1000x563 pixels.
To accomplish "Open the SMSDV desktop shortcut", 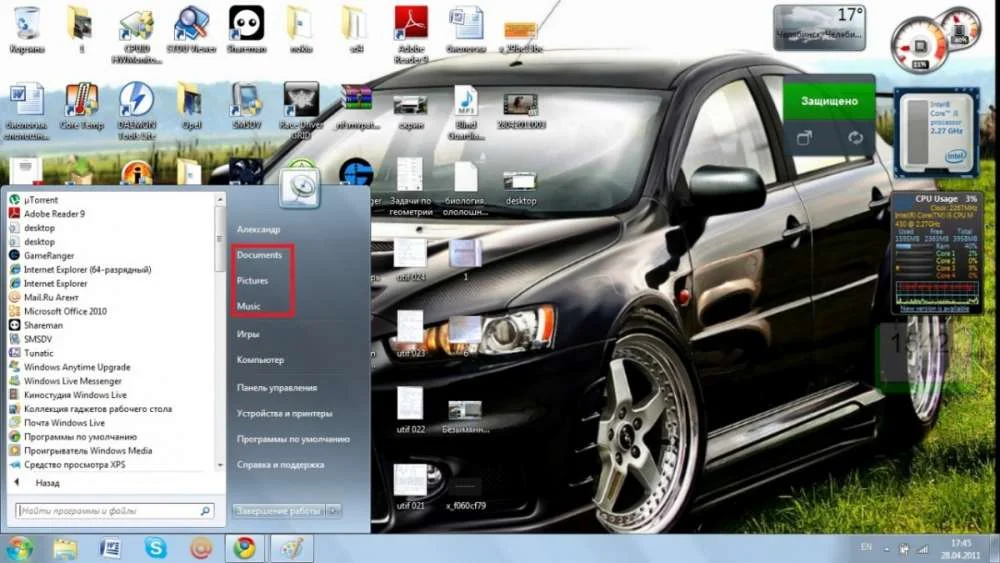I will pos(246,105).
